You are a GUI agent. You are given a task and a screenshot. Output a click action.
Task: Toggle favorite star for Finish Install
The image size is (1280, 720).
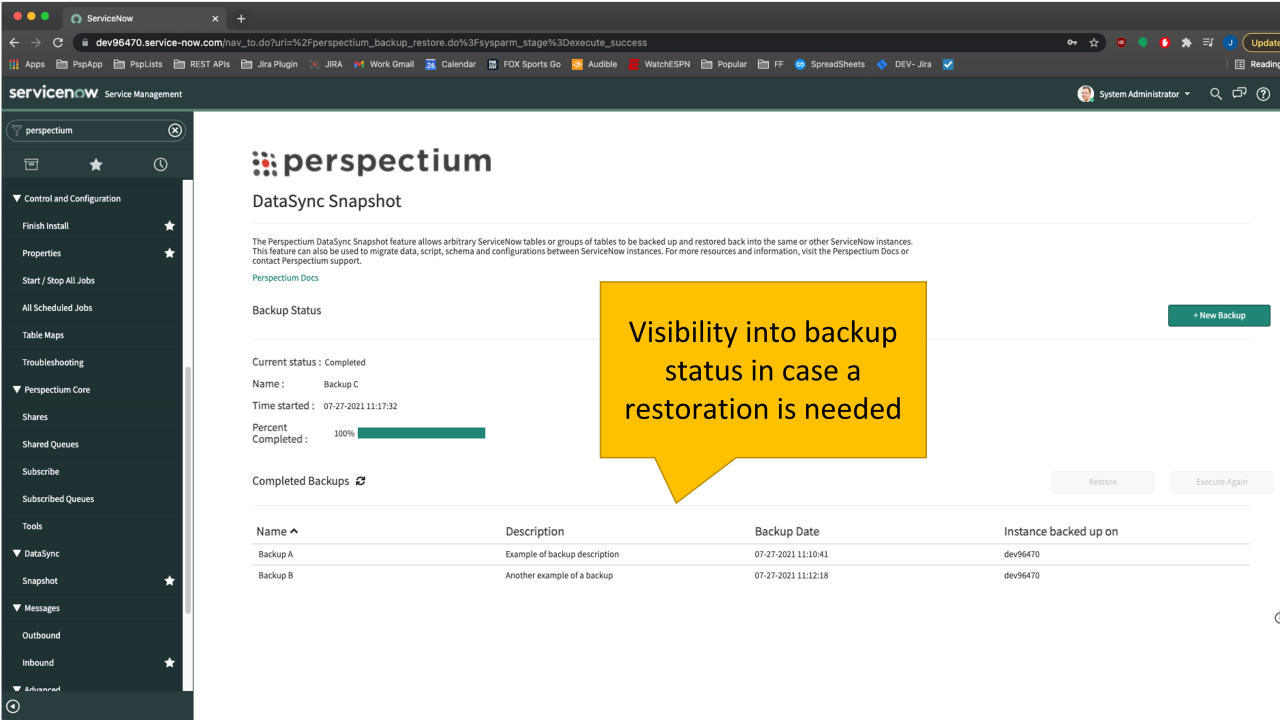169,226
